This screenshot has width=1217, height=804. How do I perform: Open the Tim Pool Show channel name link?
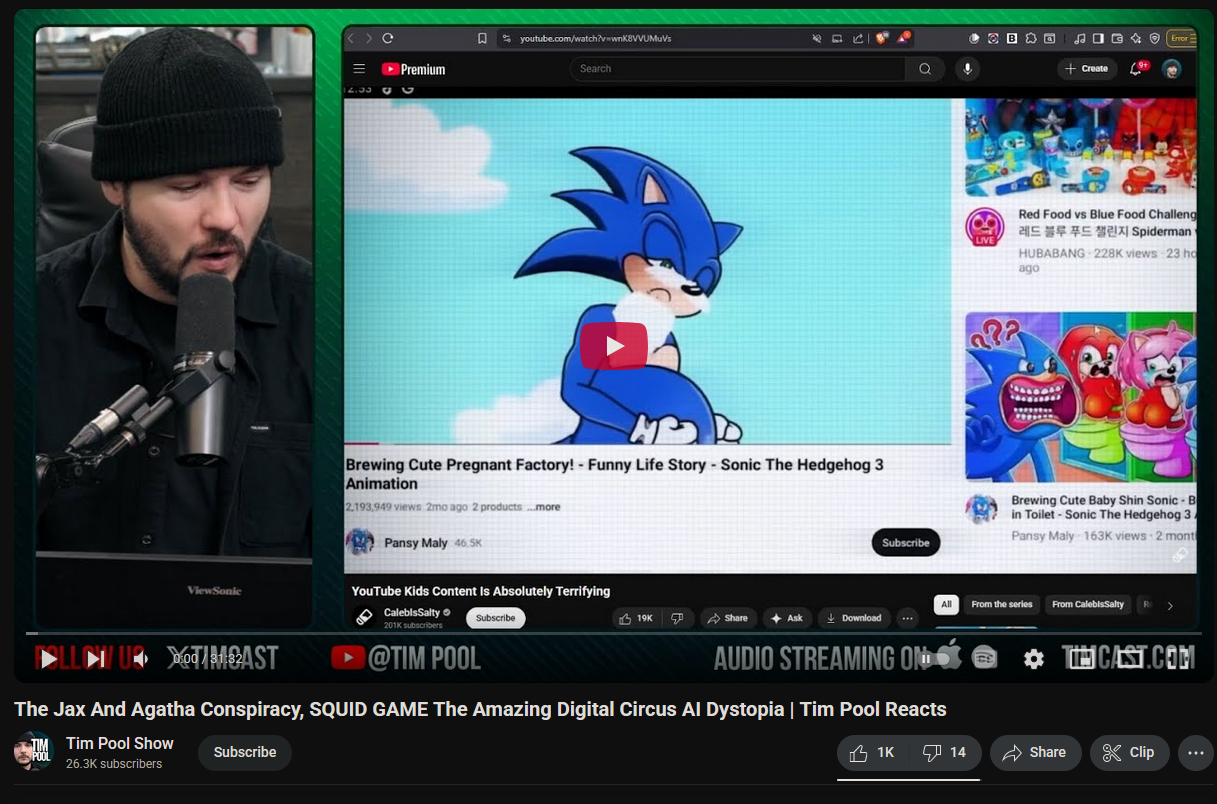[x=120, y=743]
